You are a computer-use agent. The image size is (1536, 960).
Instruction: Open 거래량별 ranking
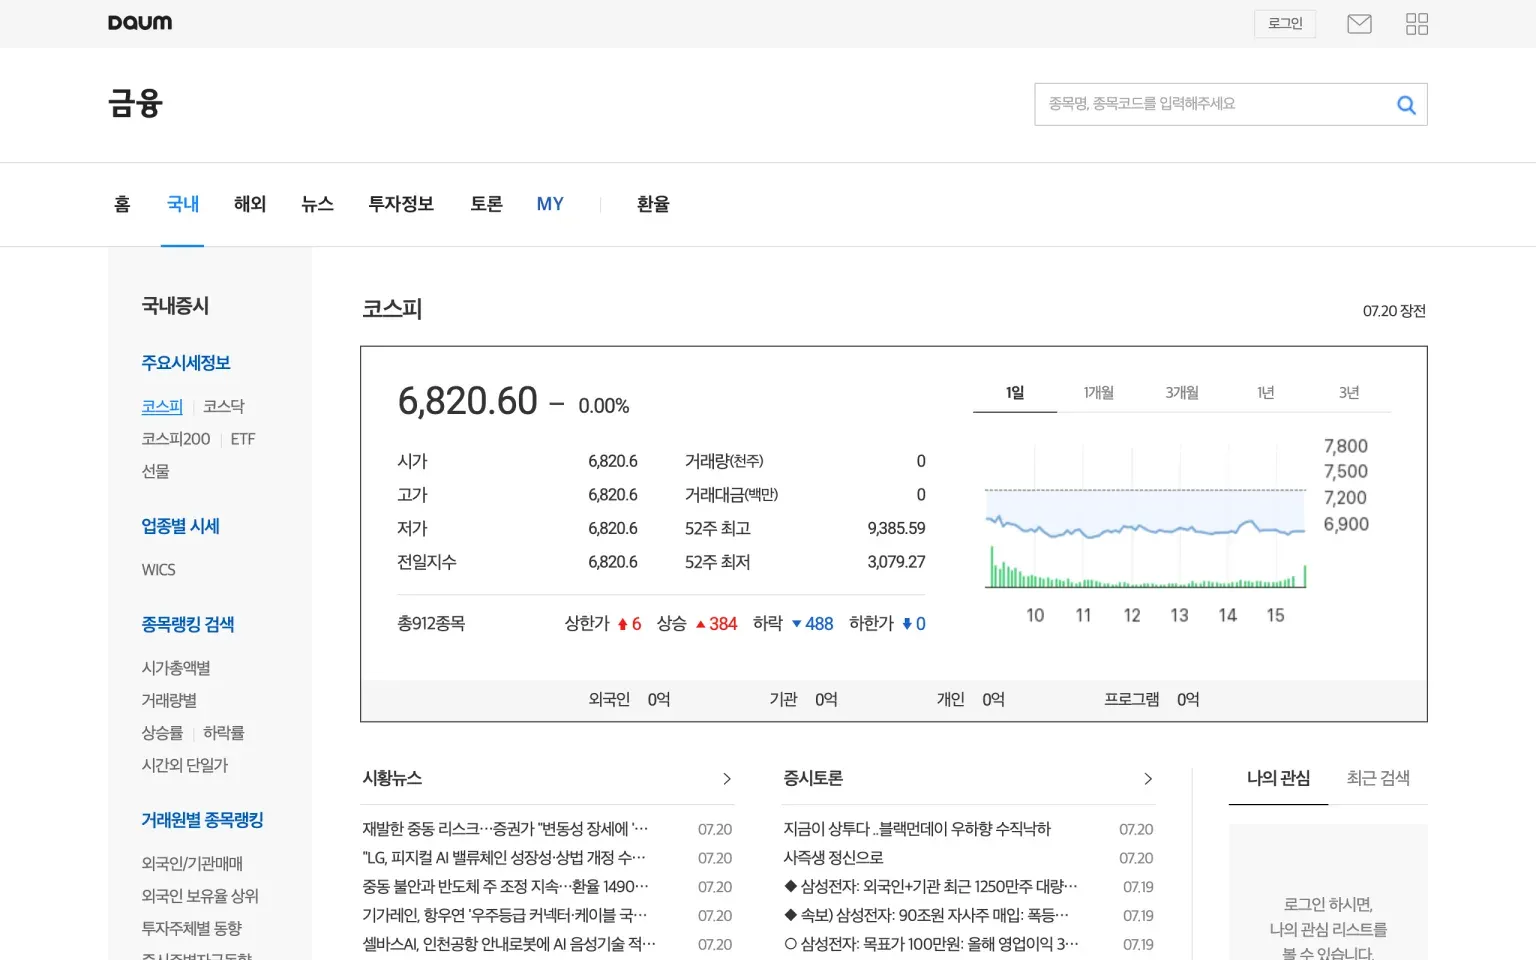click(169, 700)
